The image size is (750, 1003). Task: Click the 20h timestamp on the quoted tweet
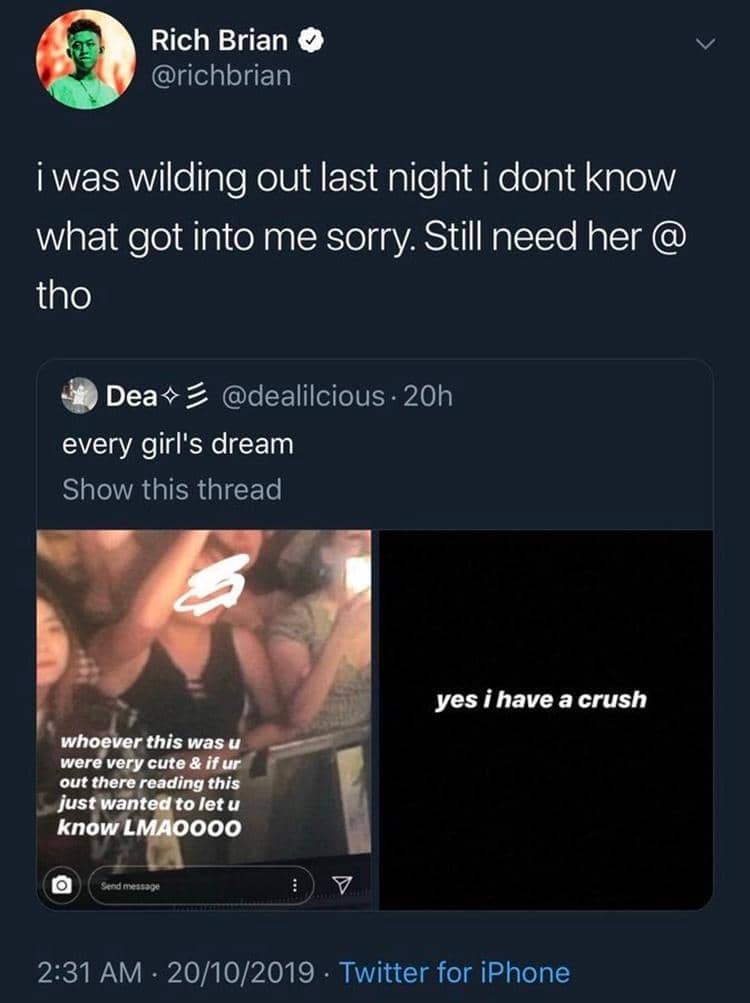pyautogui.click(x=428, y=396)
